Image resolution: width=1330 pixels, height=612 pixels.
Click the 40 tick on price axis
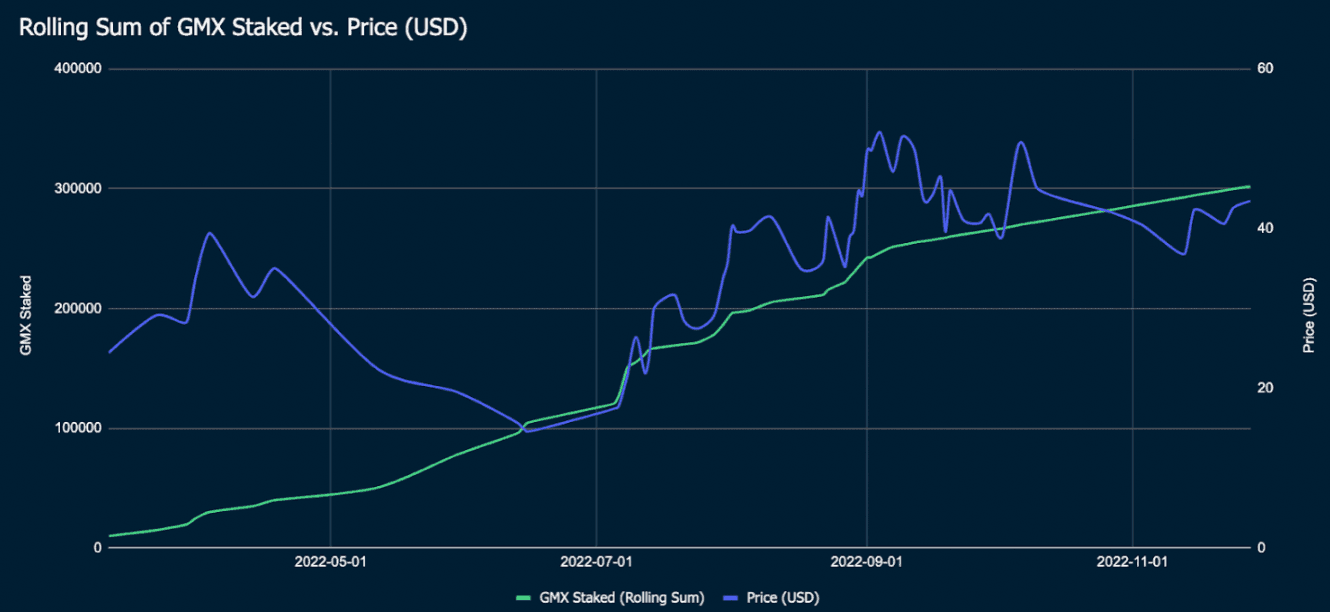click(1265, 229)
